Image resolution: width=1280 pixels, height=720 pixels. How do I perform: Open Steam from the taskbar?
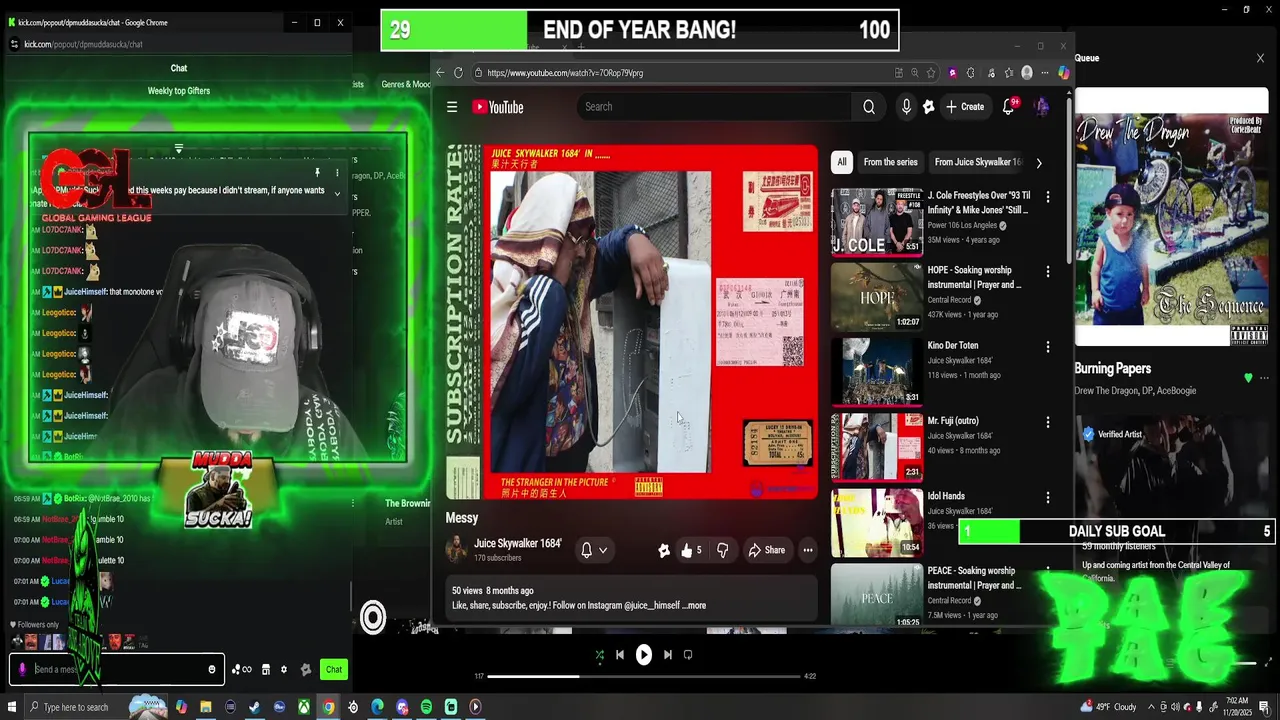(x=254, y=707)
